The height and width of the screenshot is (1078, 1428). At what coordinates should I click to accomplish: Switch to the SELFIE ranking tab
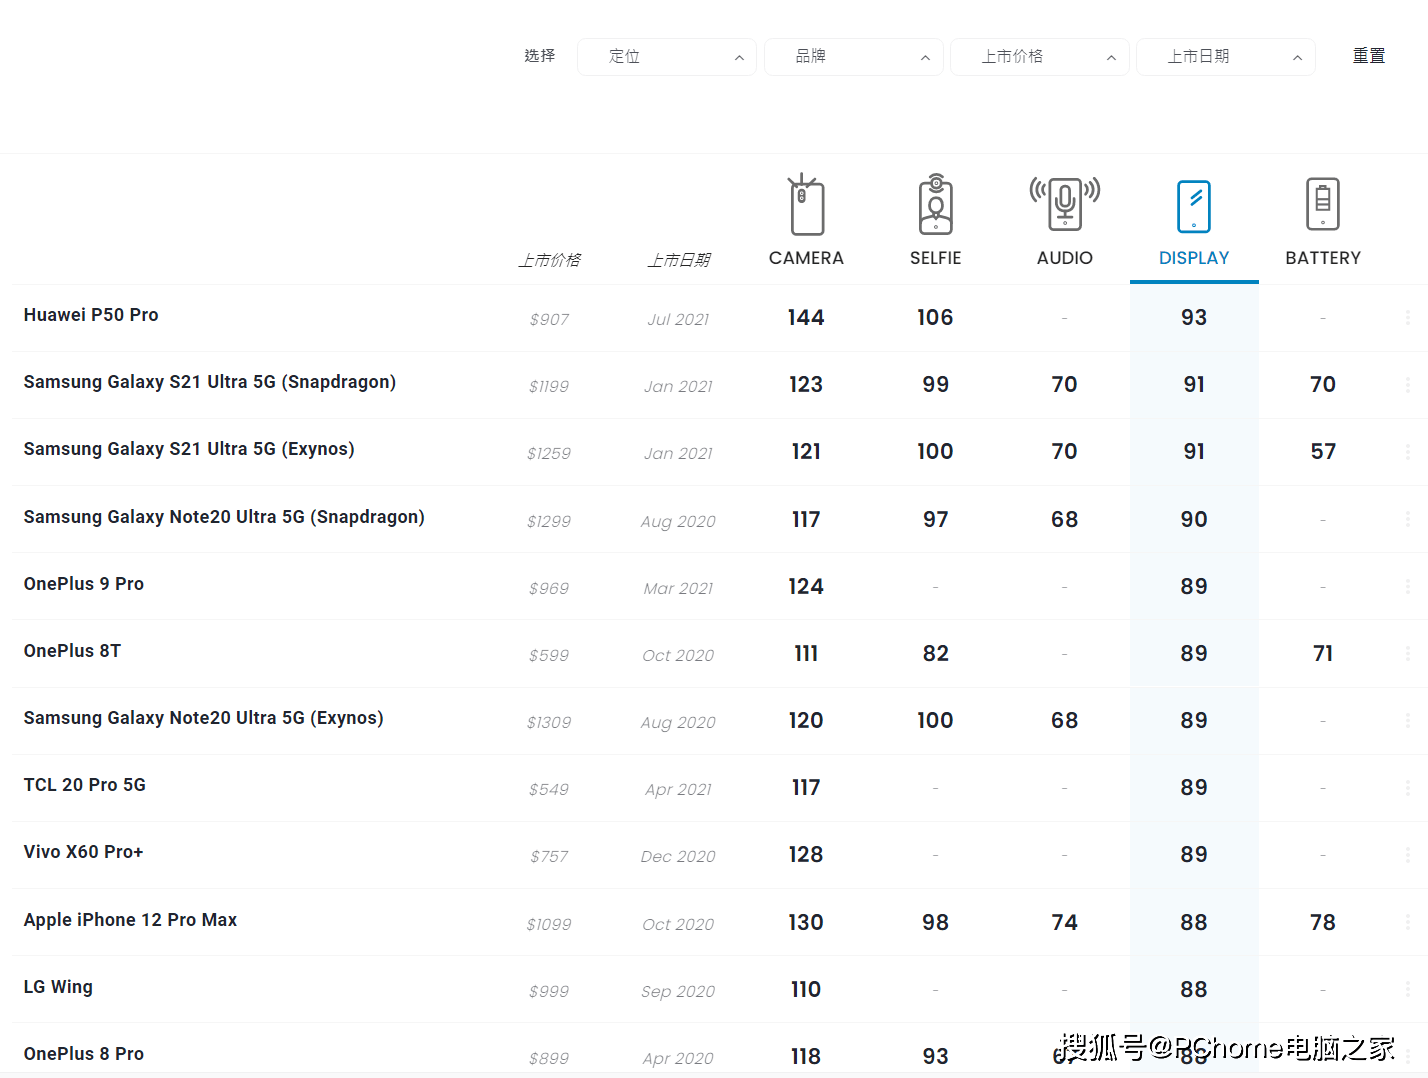935,258
